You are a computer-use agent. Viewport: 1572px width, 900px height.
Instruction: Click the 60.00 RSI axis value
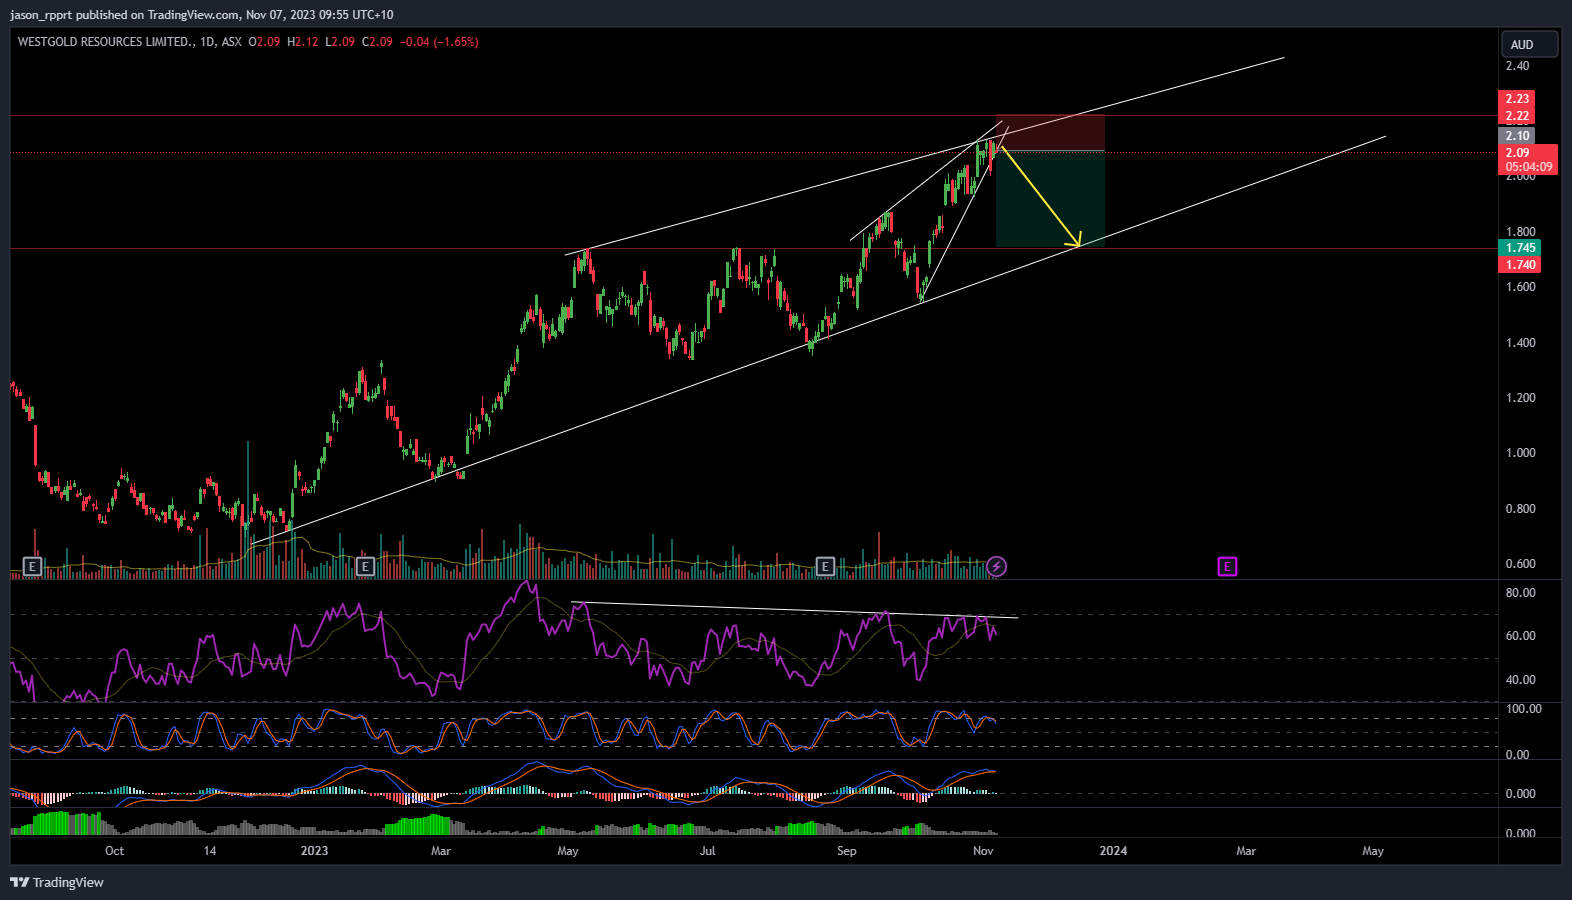coord(1520,636)
